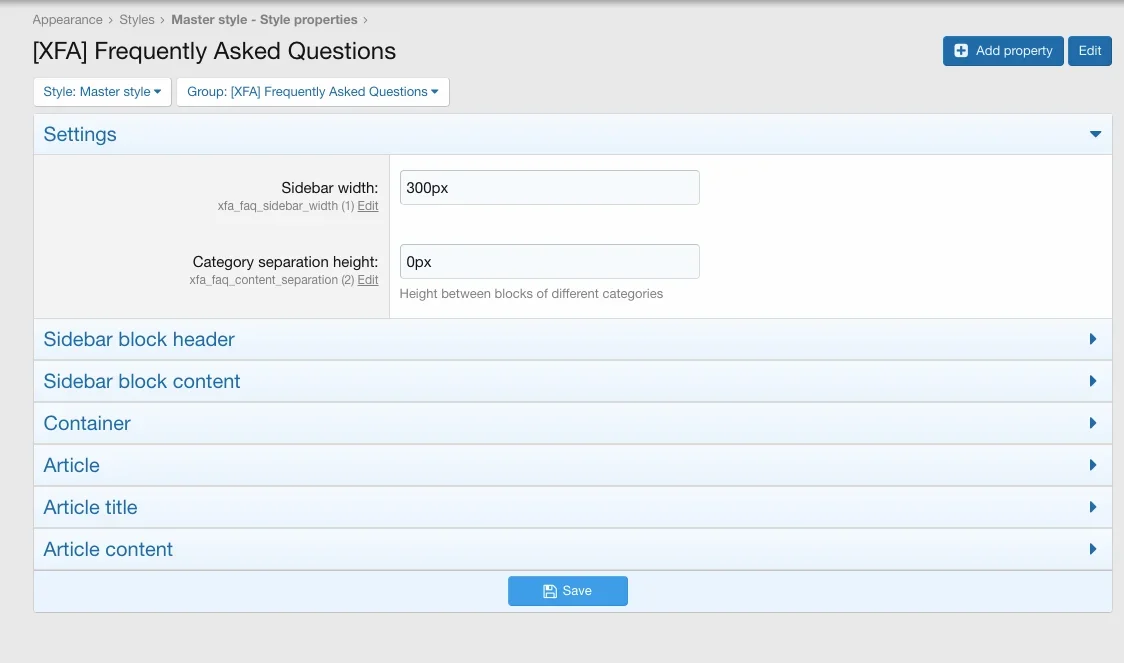Expand the Sidebar block header section
This screenshot has height=663, width=1124.
[139, 340]
